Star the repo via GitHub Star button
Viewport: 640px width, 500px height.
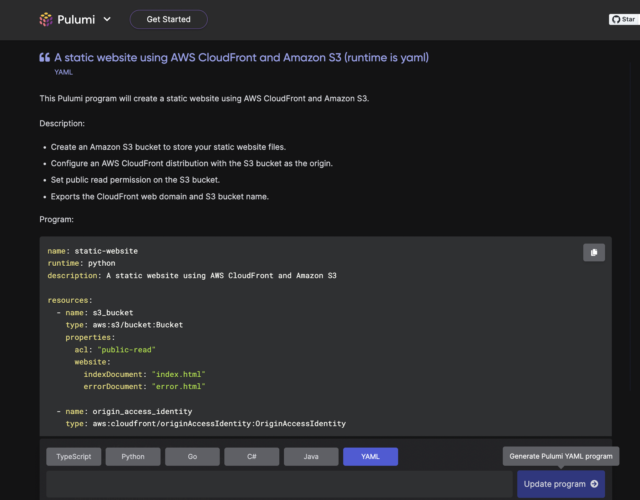[x=624, y=19]
